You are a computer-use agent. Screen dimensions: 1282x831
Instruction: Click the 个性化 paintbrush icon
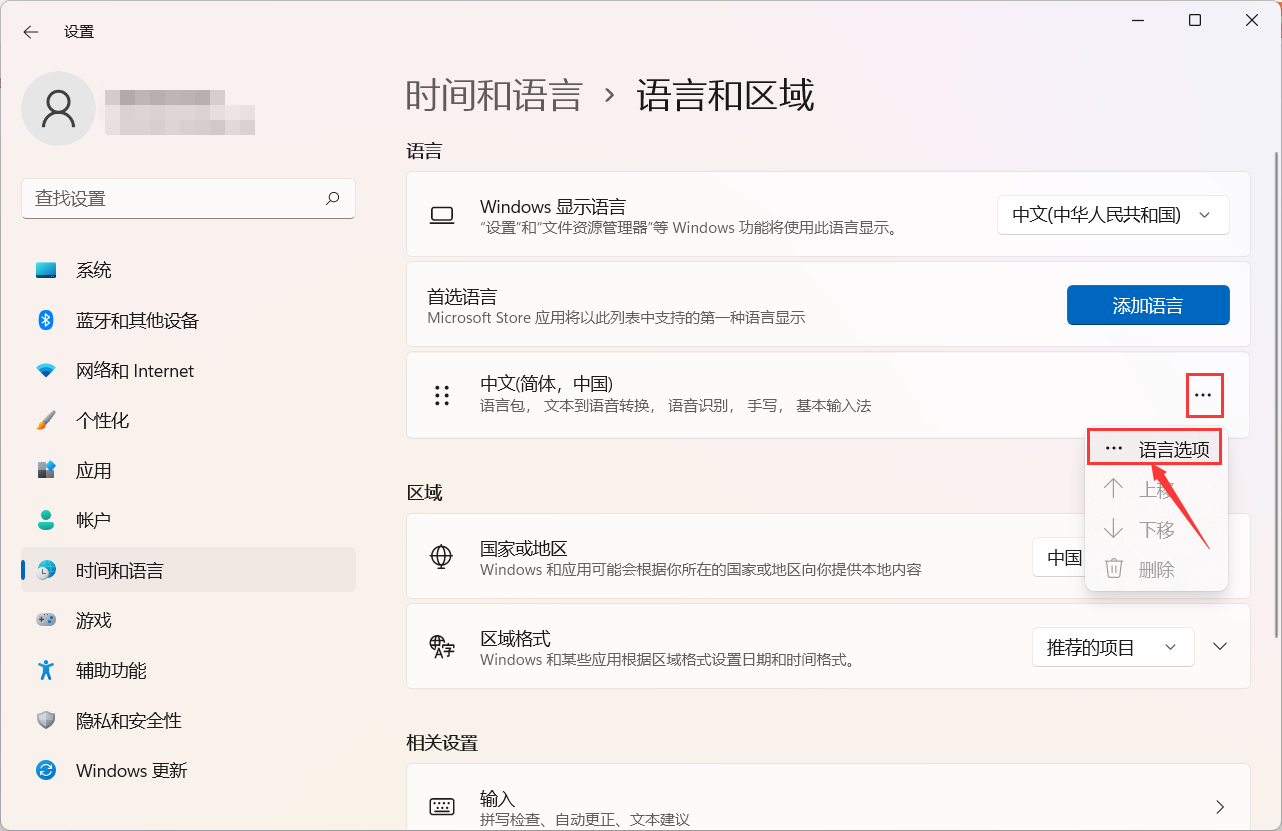46,420
